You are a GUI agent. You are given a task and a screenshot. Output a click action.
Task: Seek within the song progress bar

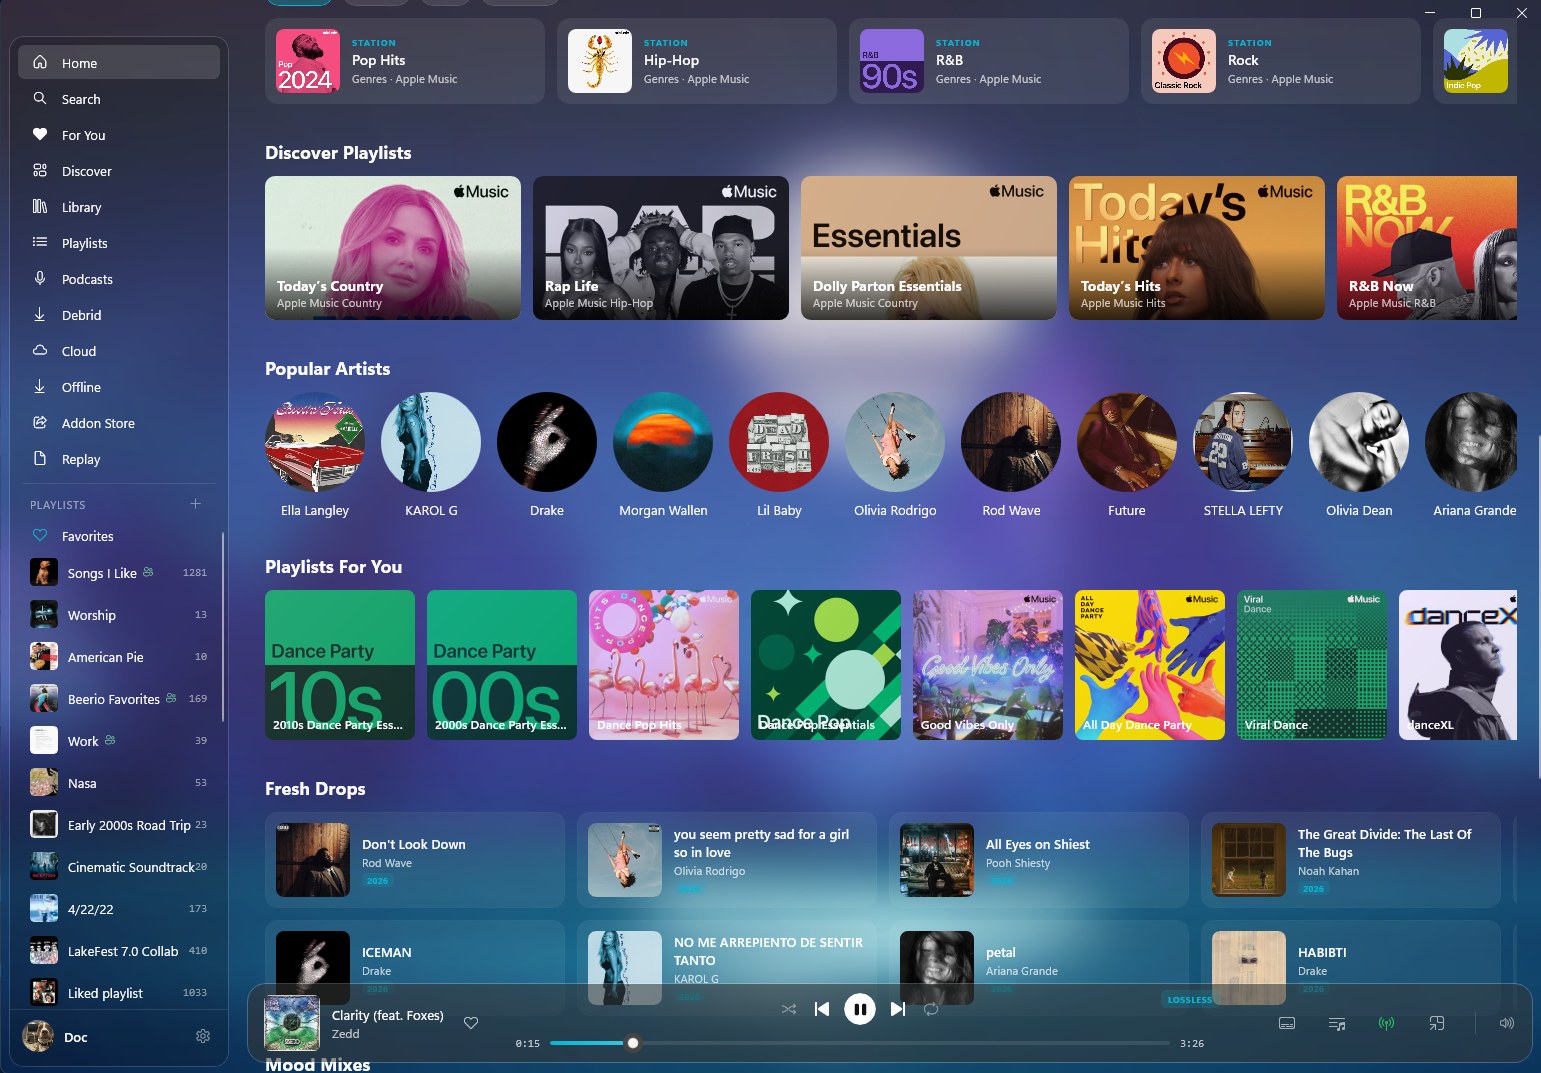(860, 1043)
